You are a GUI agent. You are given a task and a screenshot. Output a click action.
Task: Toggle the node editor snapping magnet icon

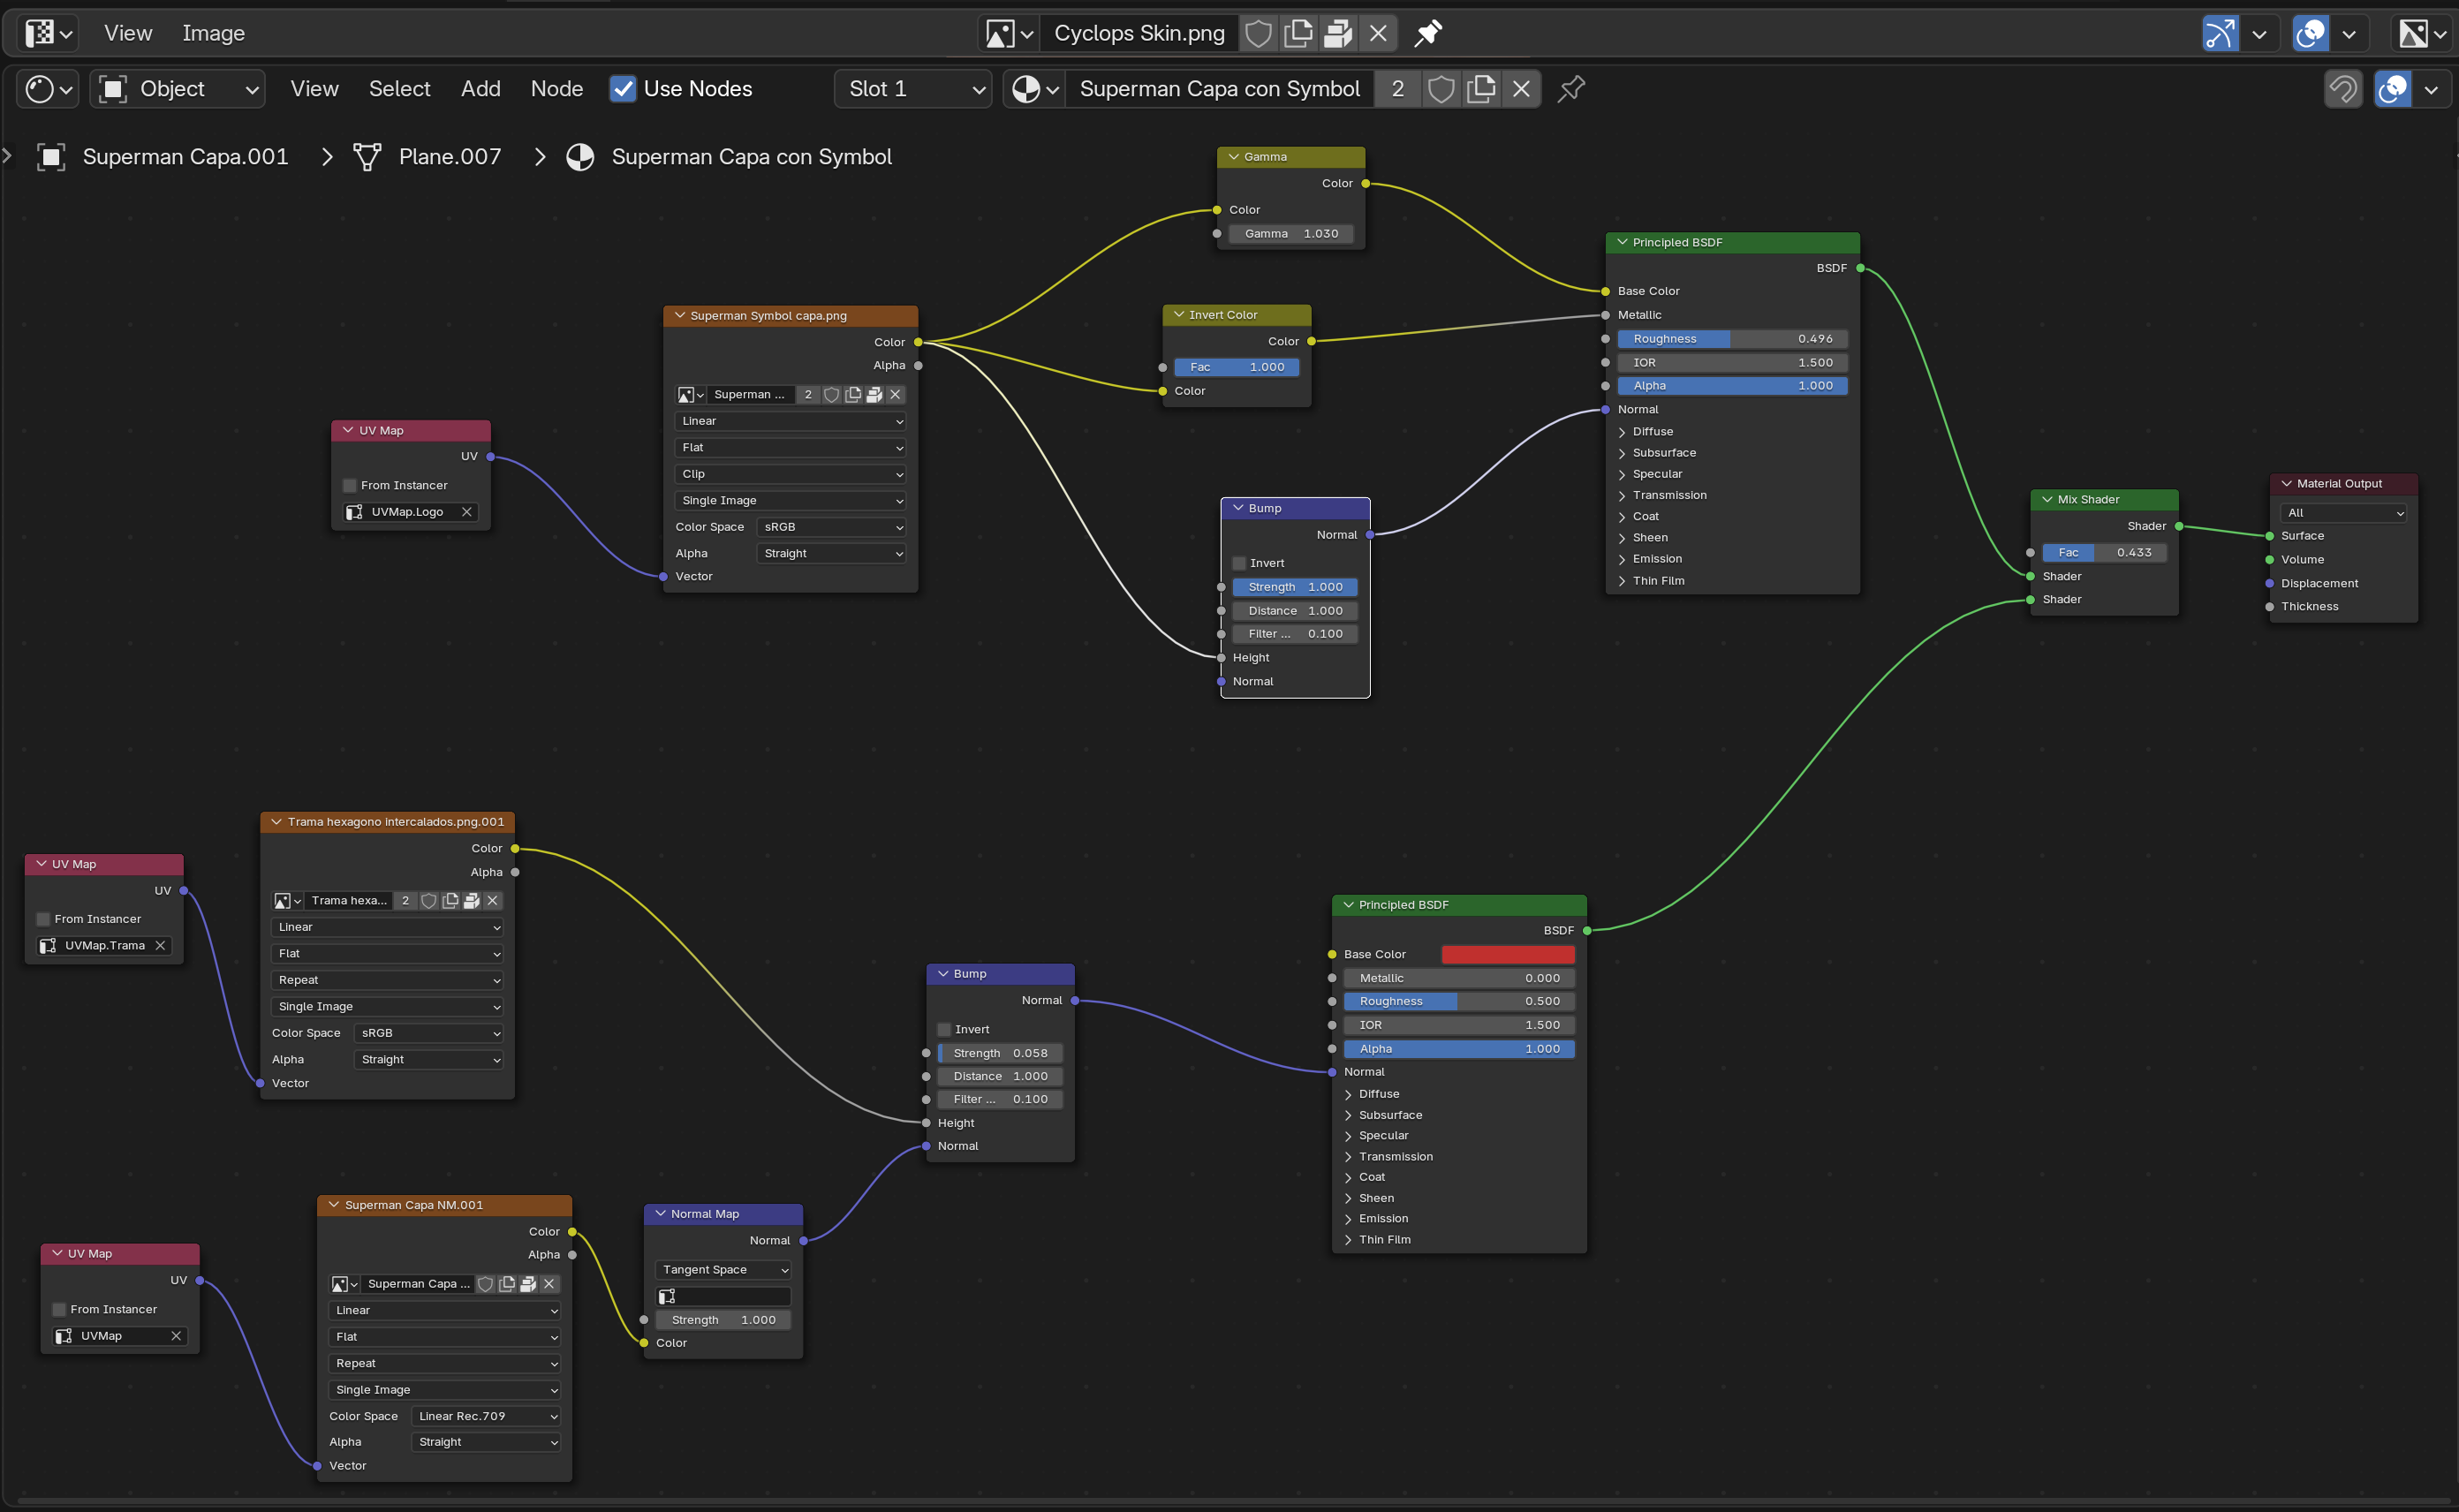[x=2343, y=89]
